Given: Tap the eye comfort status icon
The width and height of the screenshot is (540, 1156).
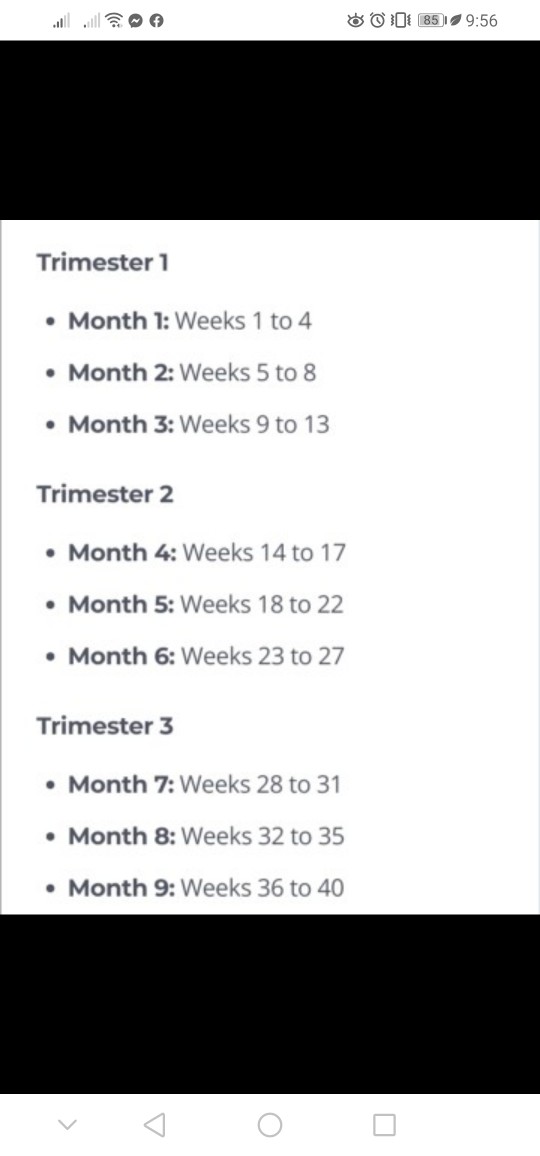Looking at the screenshot, I should (x=356, y=21).
